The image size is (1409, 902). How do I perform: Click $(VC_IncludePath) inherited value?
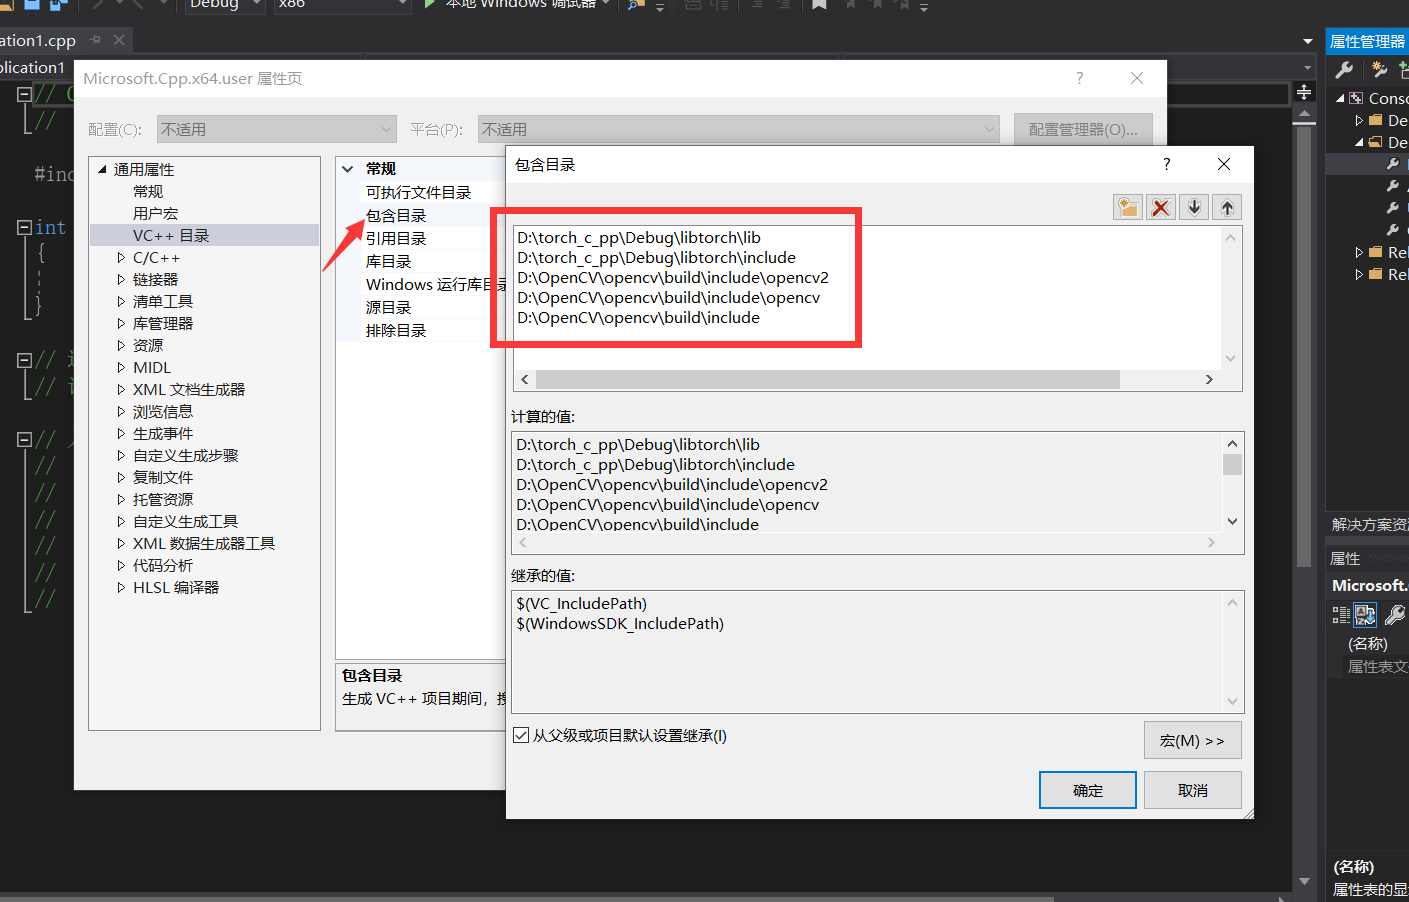[x=582, y=603]
